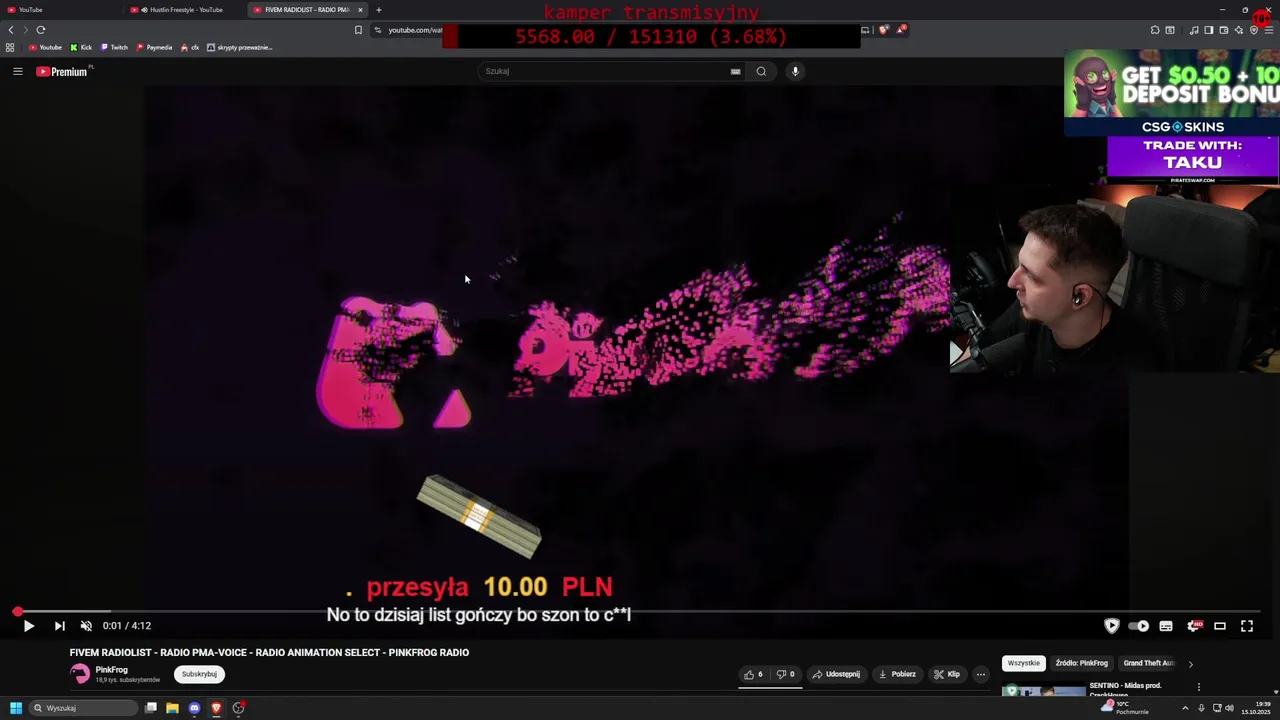Screen dimensions: 1280x720
Task: Open player settings gear menu
Action: (1193, 626)
